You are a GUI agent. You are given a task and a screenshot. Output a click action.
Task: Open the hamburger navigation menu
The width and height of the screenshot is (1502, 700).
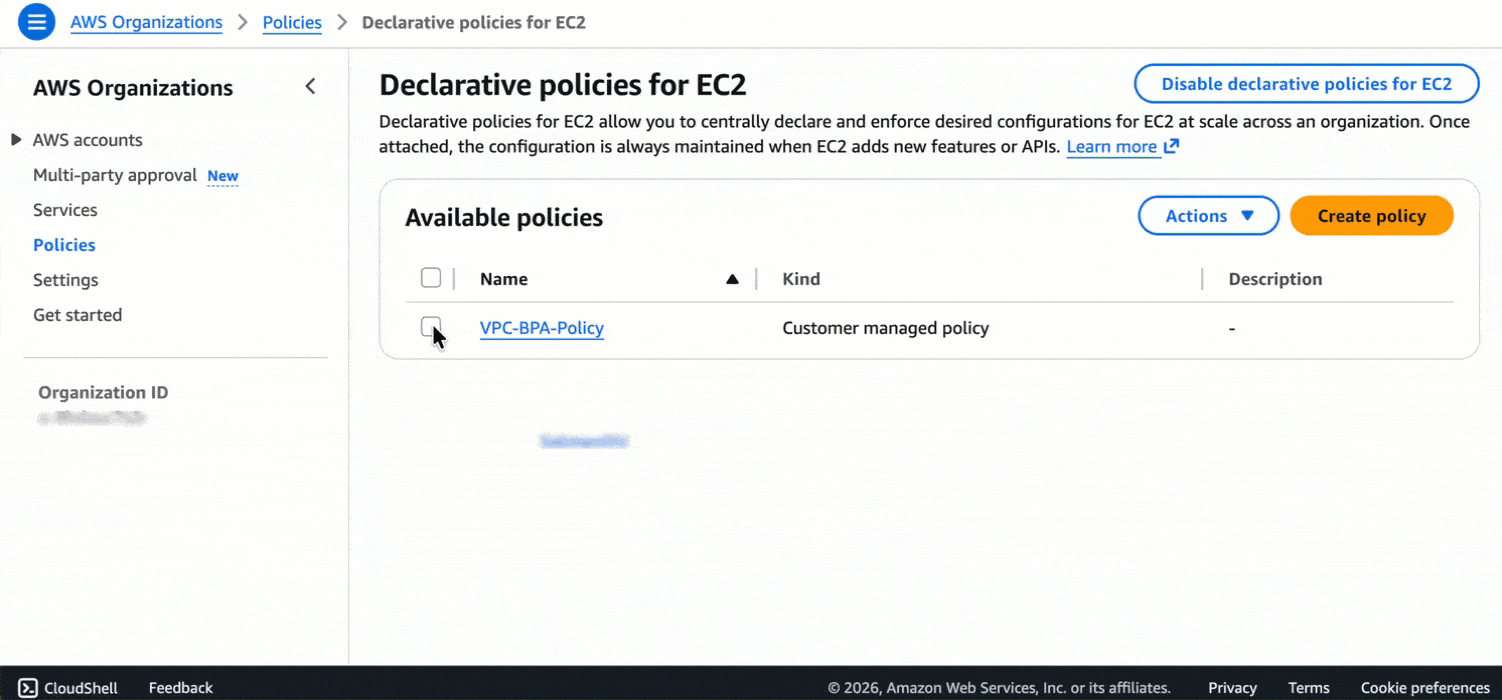[36, 22]
